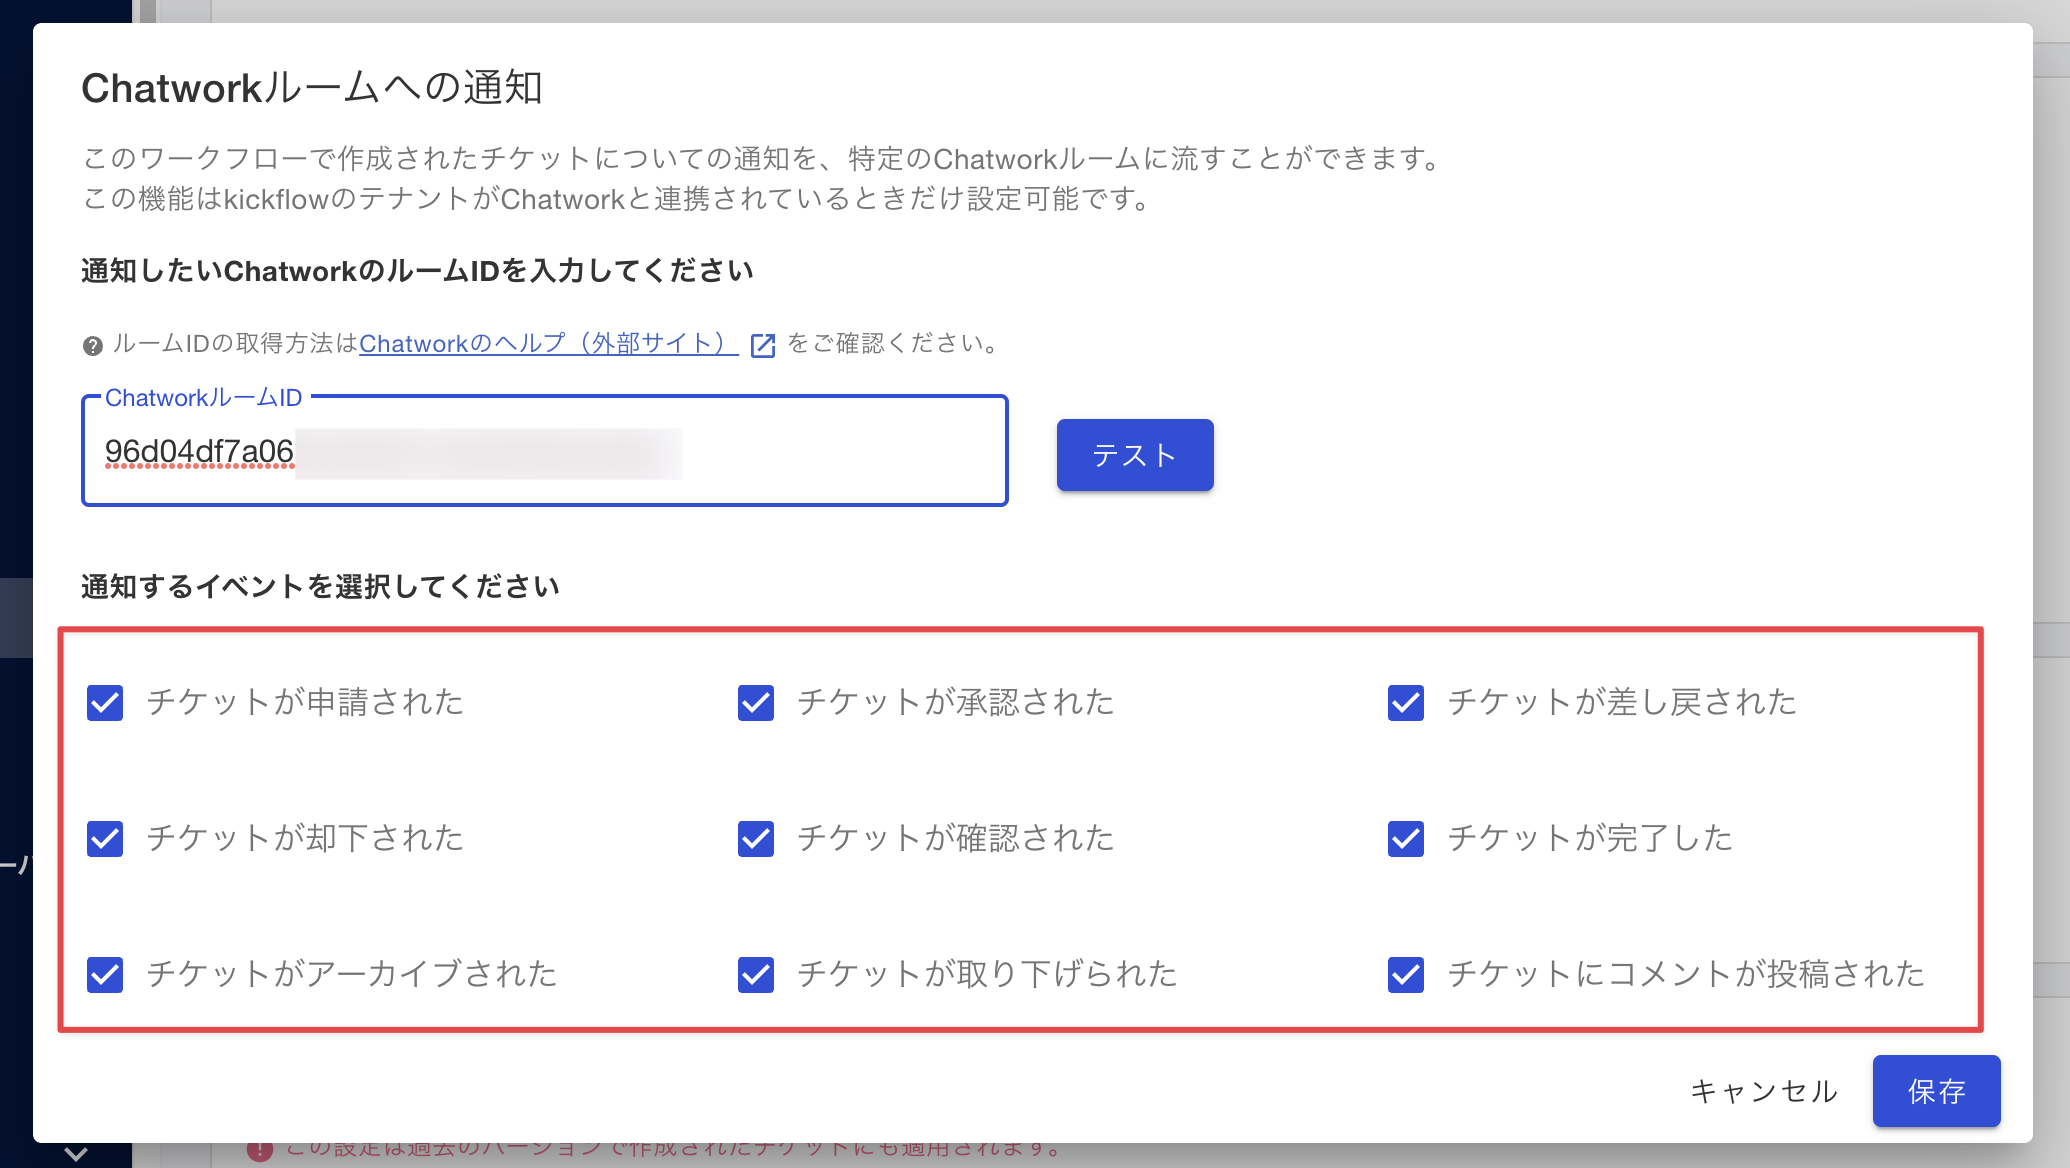The height and width of the screenshot is (1168, 2070).
Task: Click the external link icon beside Chatwork help
Action: click(763, 345)
